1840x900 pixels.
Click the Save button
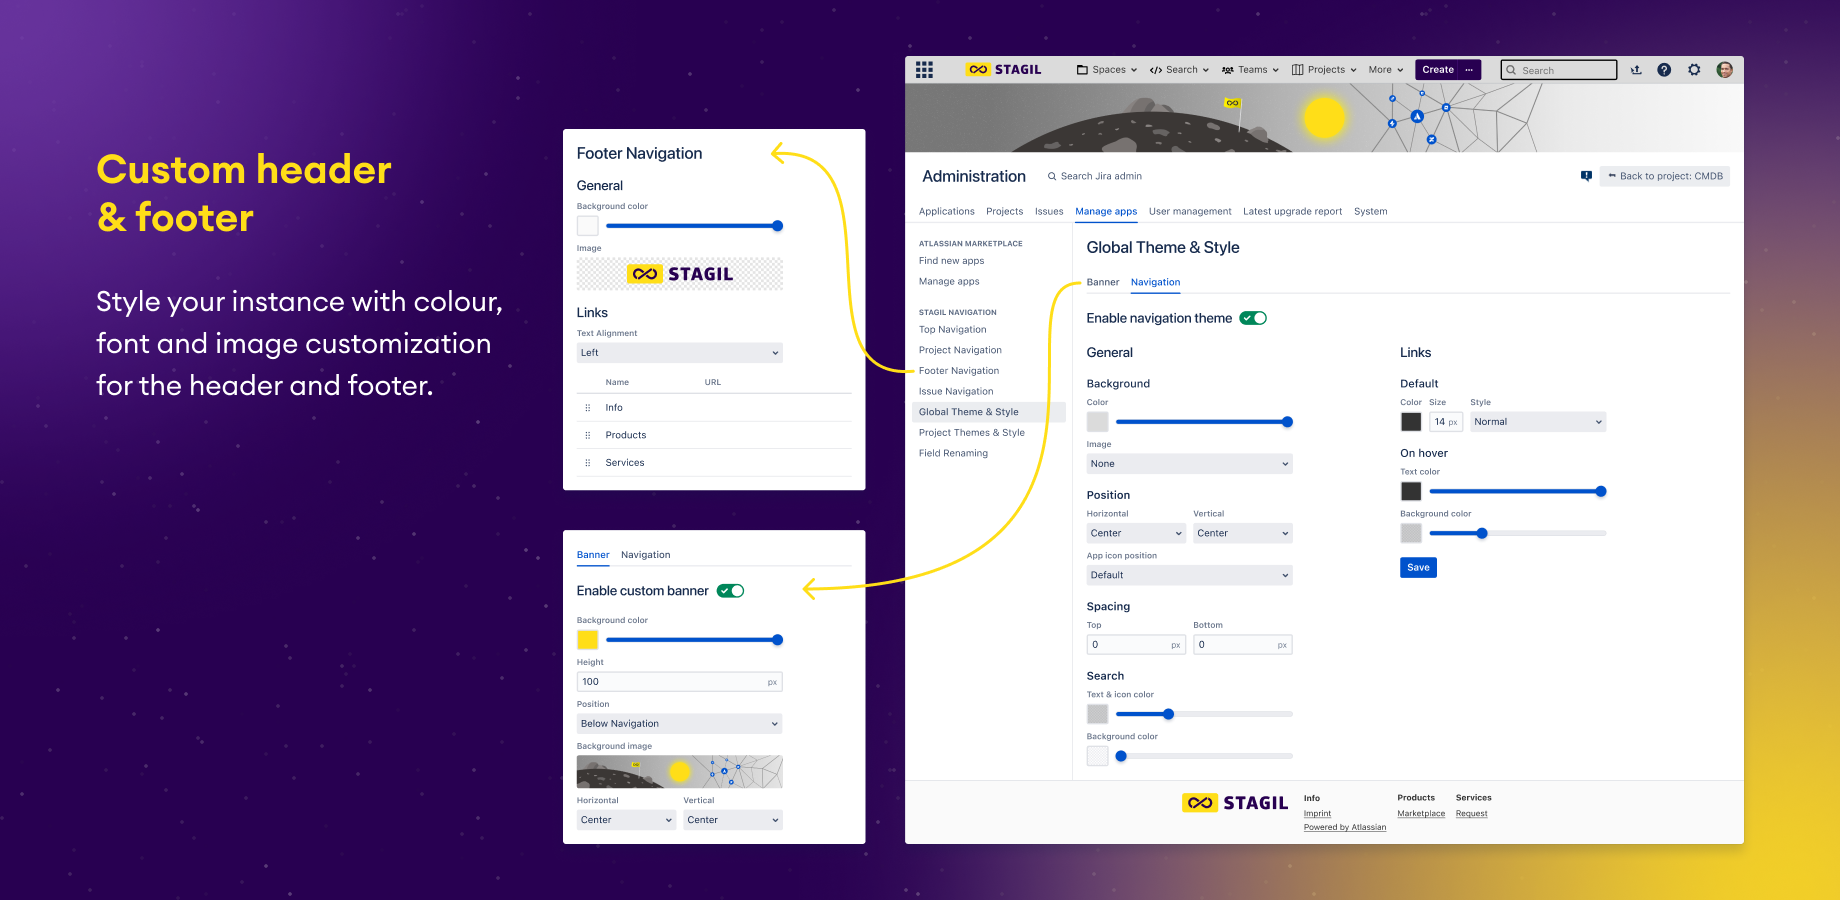coord(1418,568)
